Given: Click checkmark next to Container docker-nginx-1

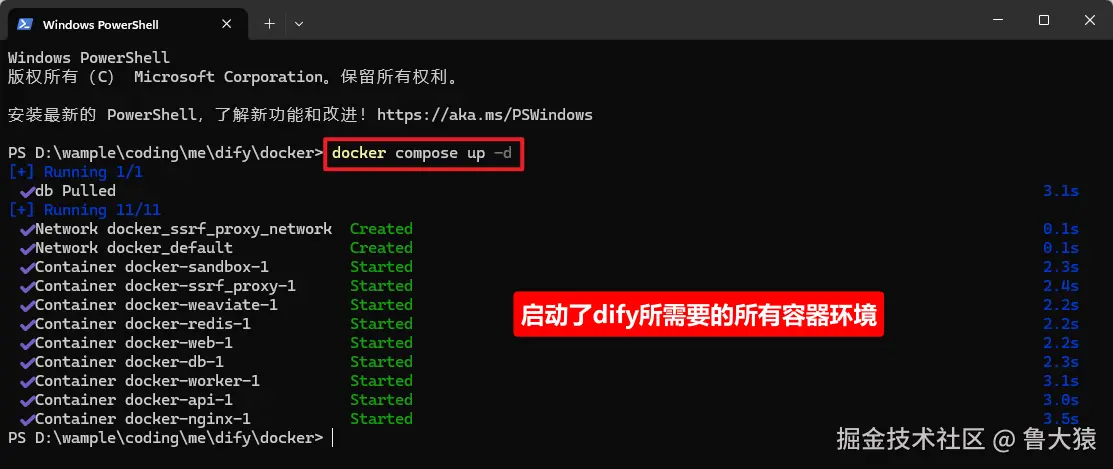Looking at the screenshot, I should [27, 419].
